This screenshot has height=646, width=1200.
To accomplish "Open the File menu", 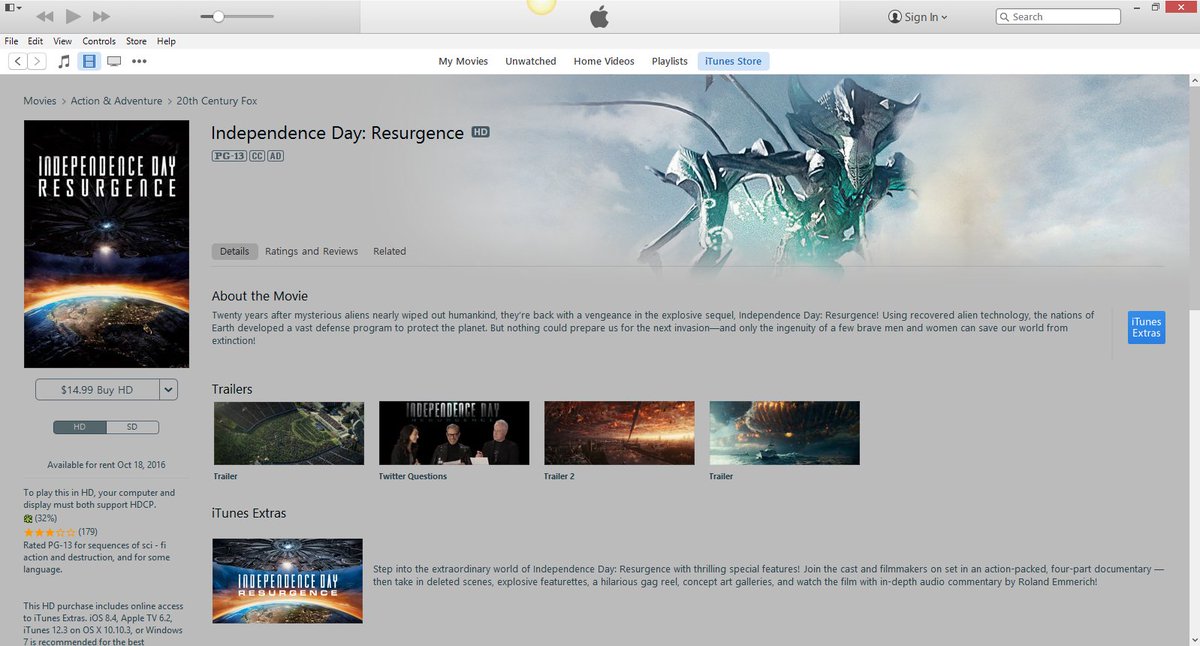I will [12, 41].
